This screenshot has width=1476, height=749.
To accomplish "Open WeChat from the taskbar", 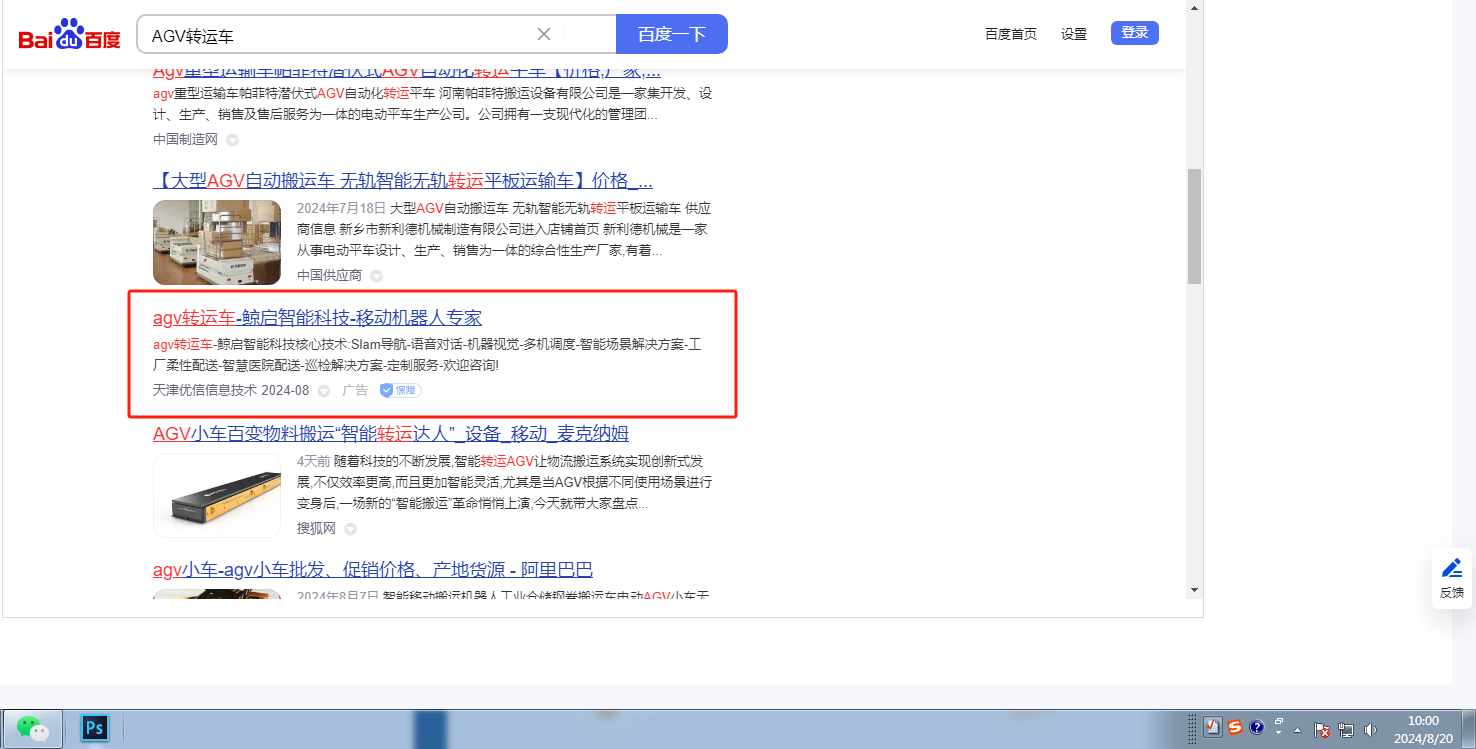I will [x=33, y=728].
